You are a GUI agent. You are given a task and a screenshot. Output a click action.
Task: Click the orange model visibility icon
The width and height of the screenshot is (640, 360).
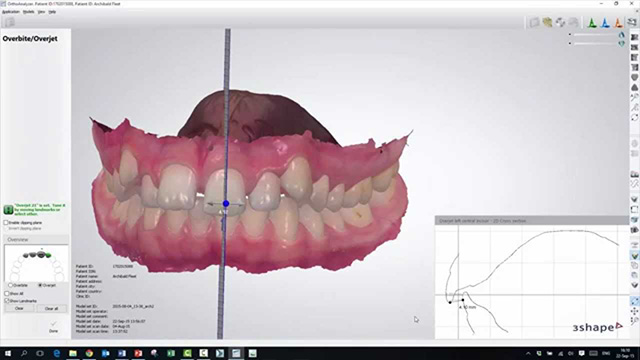tap(618, 23)
